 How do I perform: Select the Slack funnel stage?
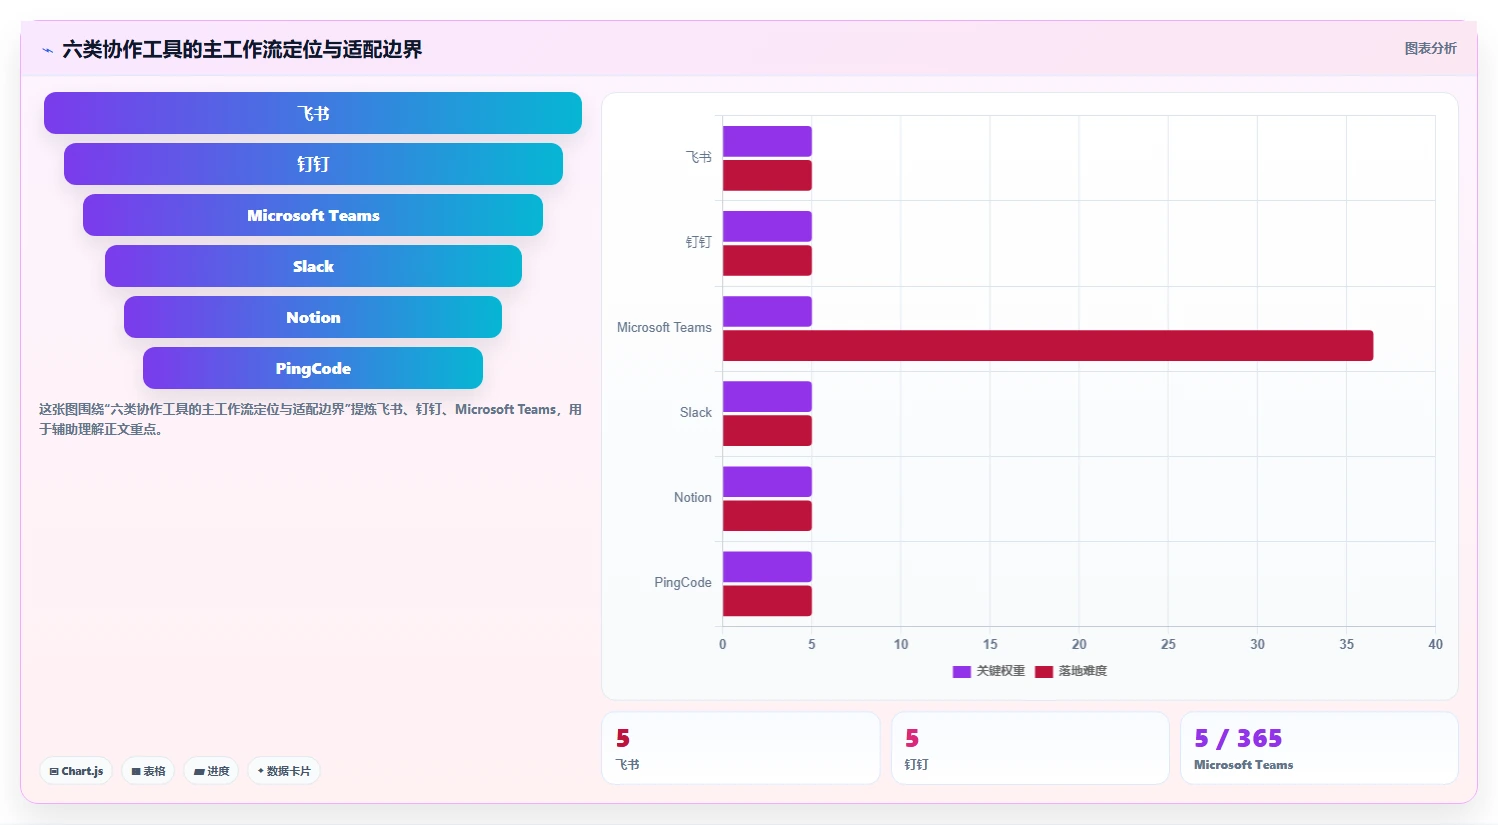[x=313, y=266]
